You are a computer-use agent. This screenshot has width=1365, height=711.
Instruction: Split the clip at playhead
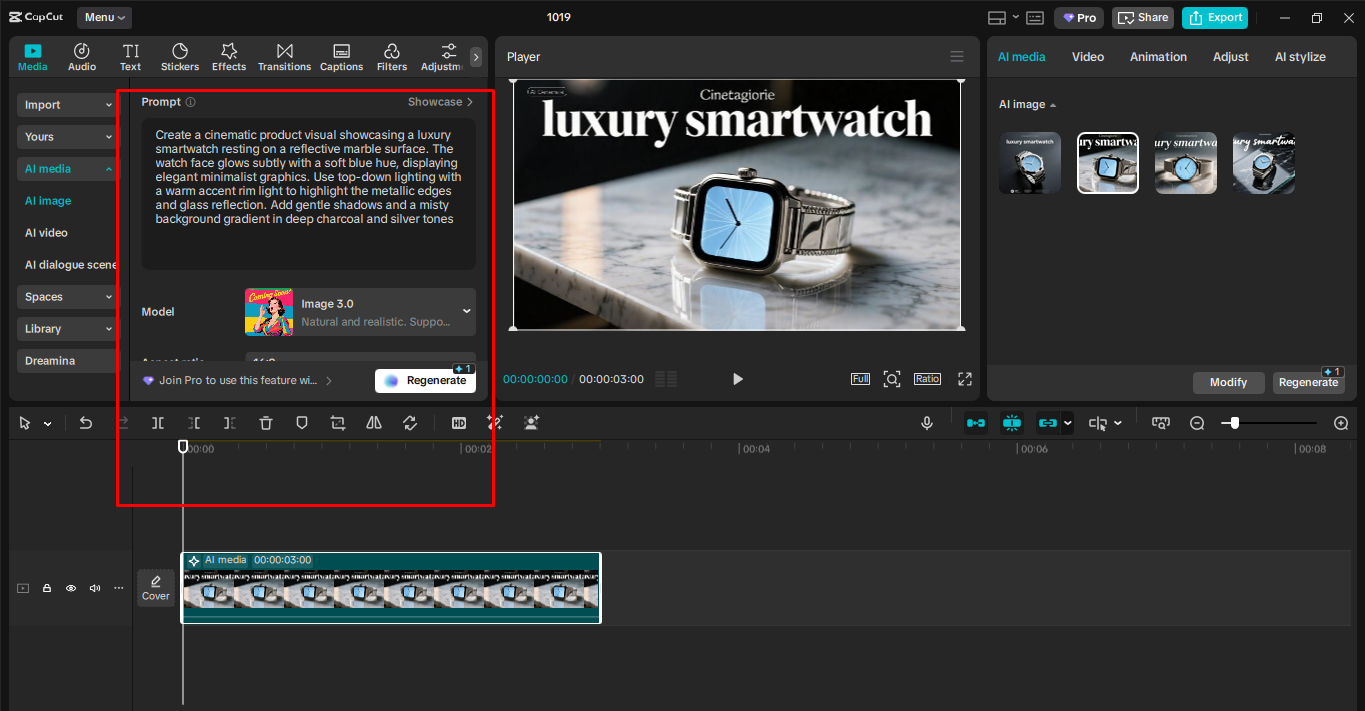158,423
